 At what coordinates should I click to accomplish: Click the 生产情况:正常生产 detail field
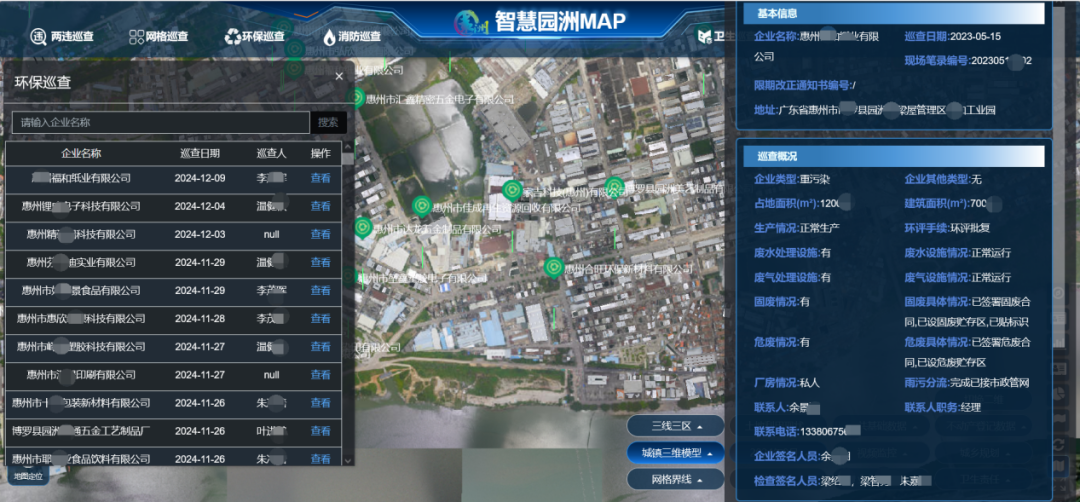click(796, 227)
